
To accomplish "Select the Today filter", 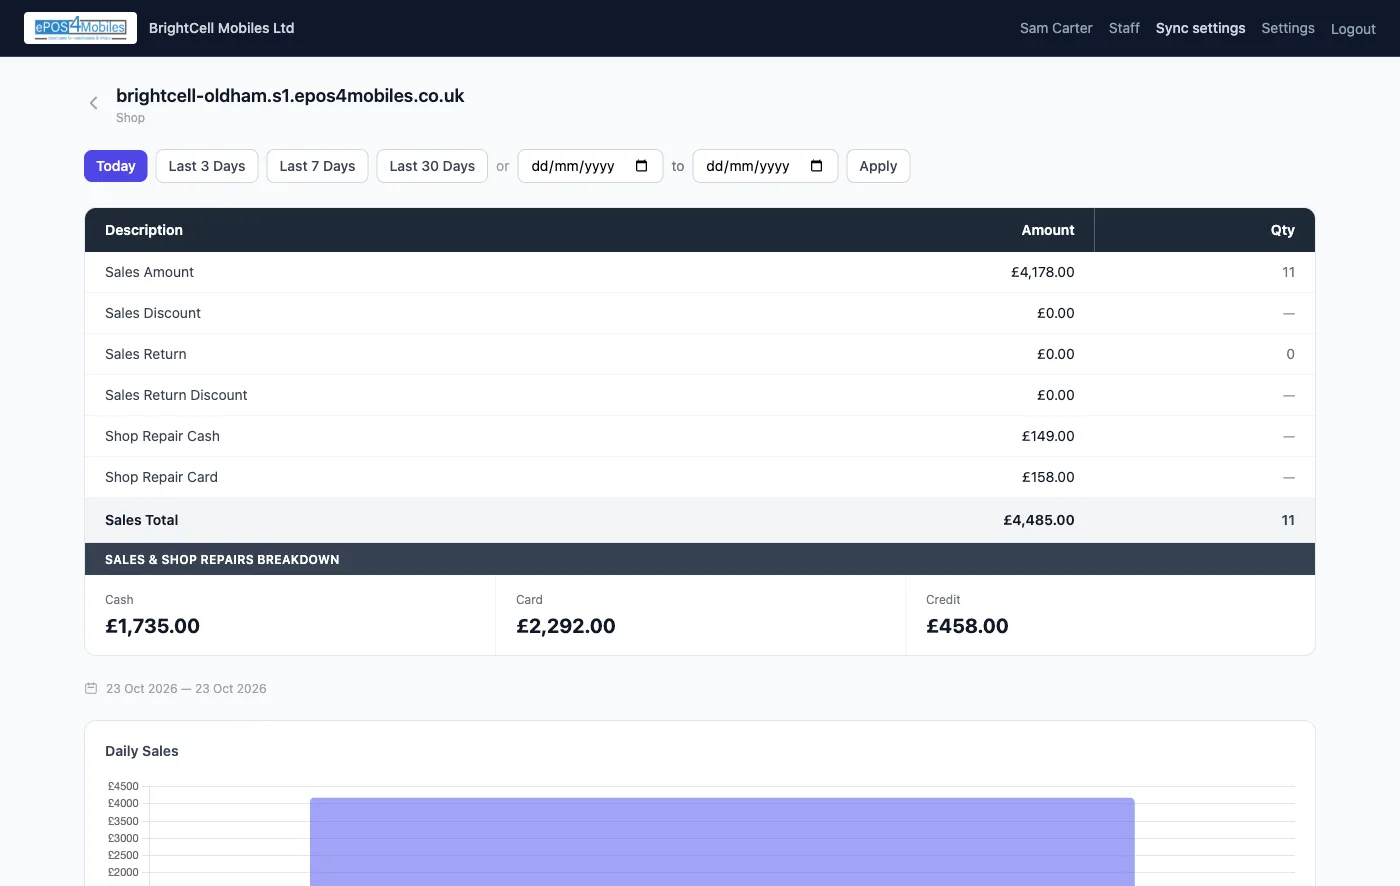I will point(116,166).
